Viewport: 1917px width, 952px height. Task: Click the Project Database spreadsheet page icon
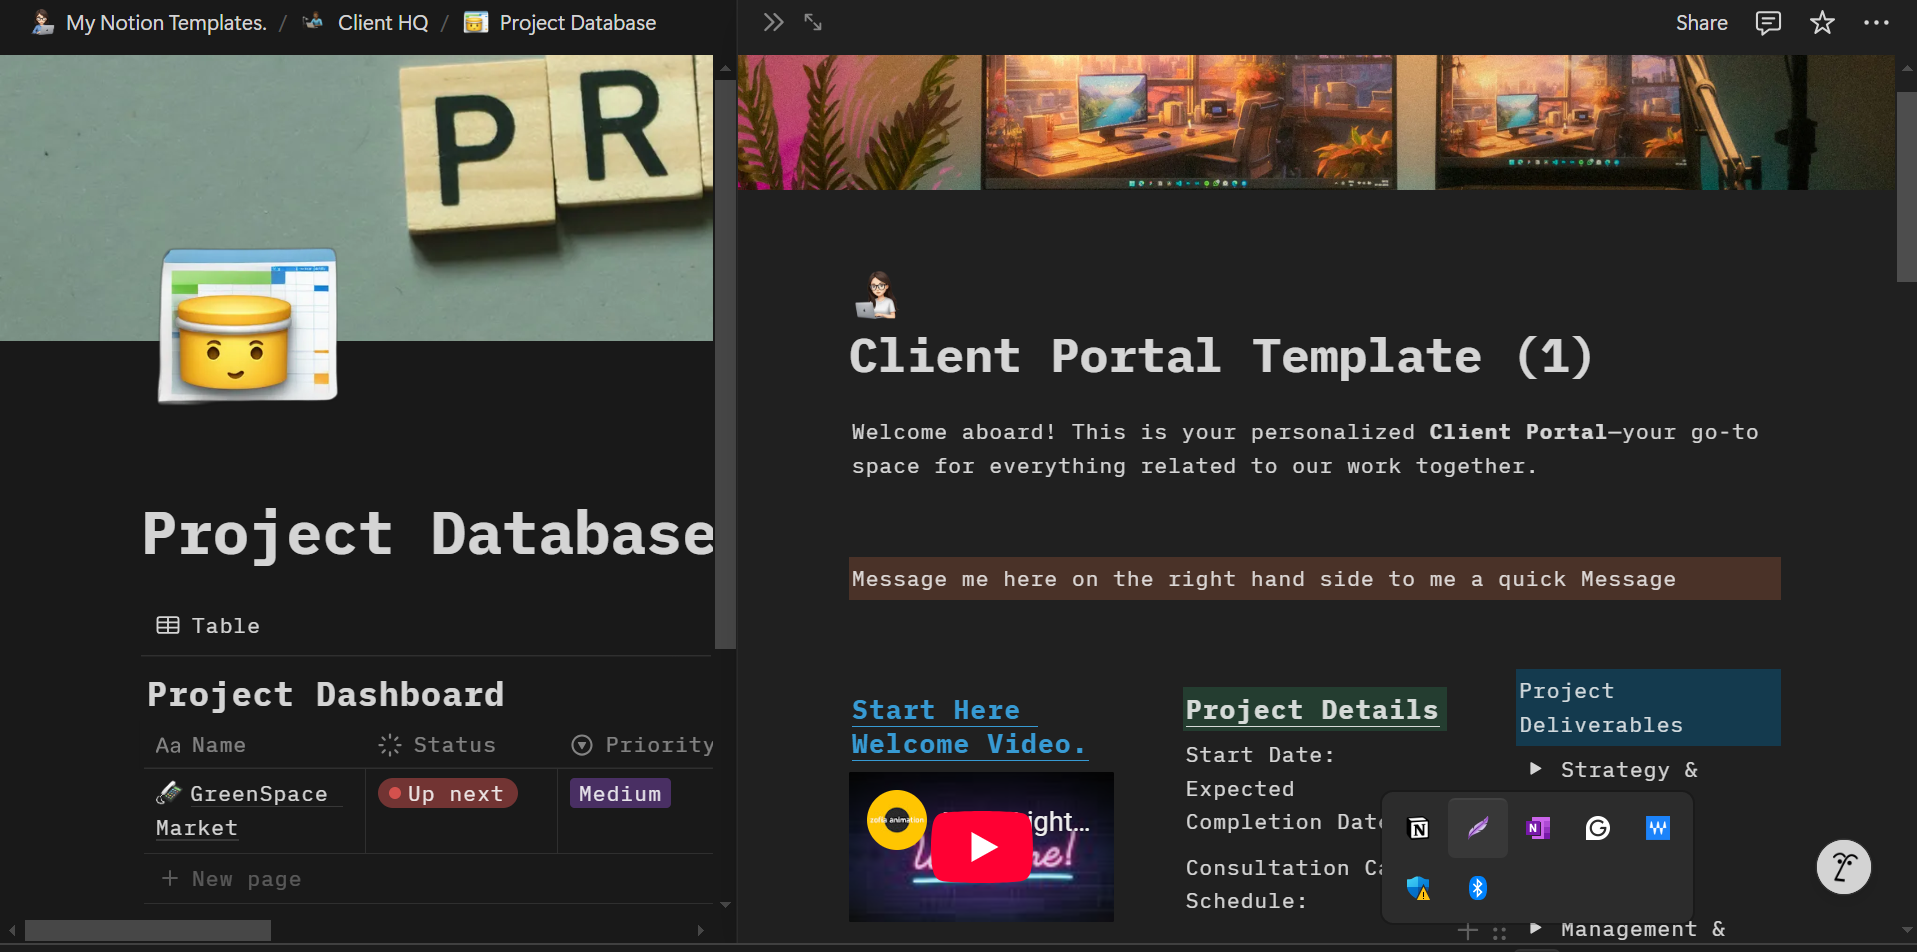(248, 325)
